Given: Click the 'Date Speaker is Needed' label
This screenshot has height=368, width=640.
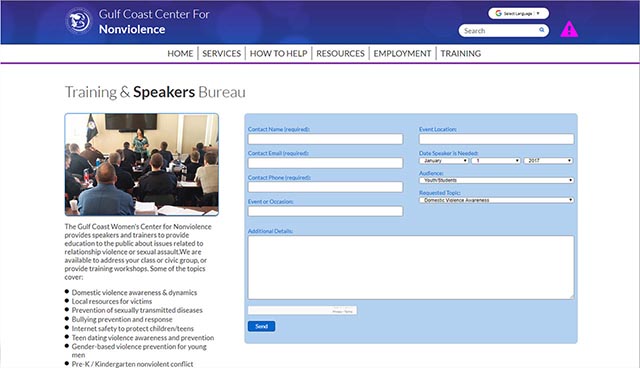Looking at the screenshot, I should click(x=449, y=153).
